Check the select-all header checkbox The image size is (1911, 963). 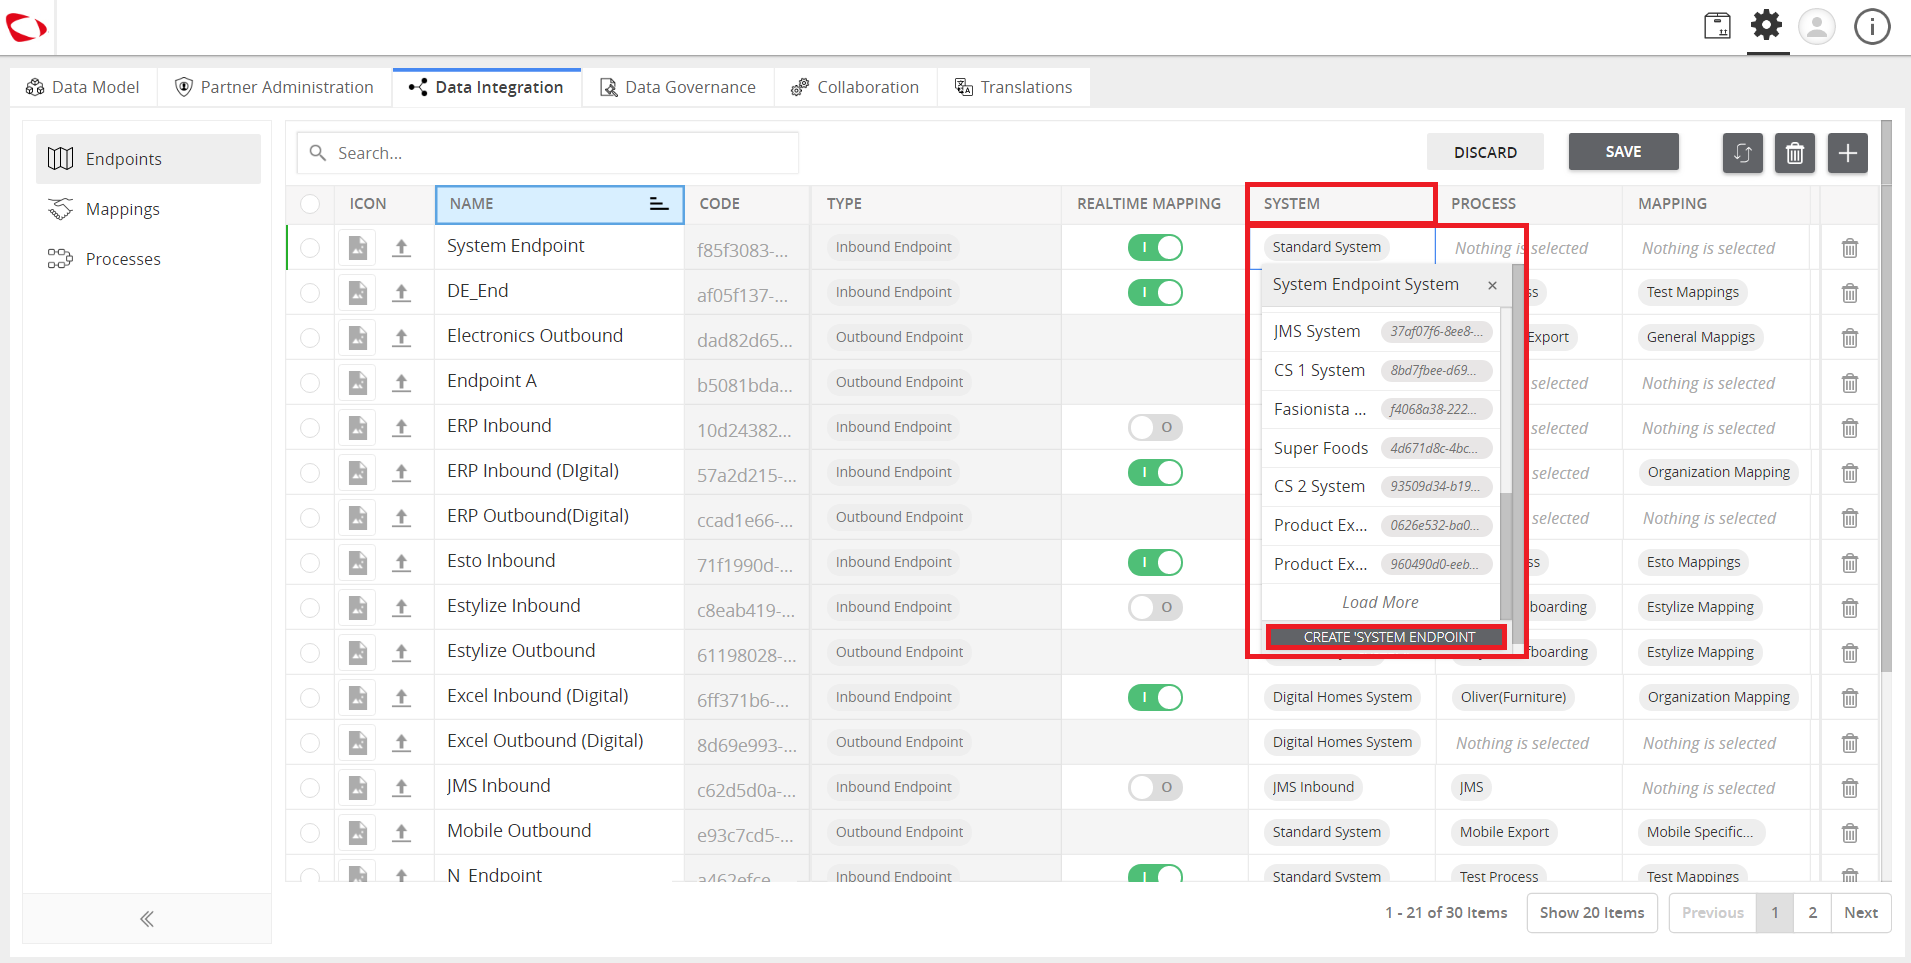(x=310, y=203)
